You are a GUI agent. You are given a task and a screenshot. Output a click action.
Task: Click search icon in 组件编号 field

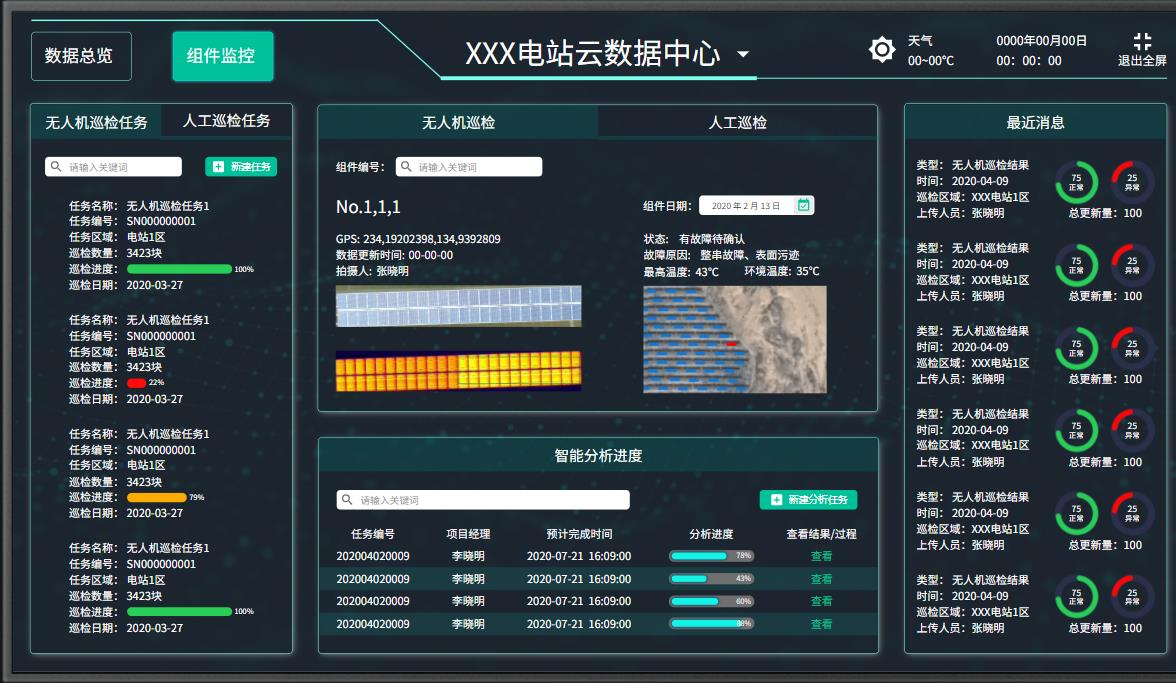pos(406,167)
